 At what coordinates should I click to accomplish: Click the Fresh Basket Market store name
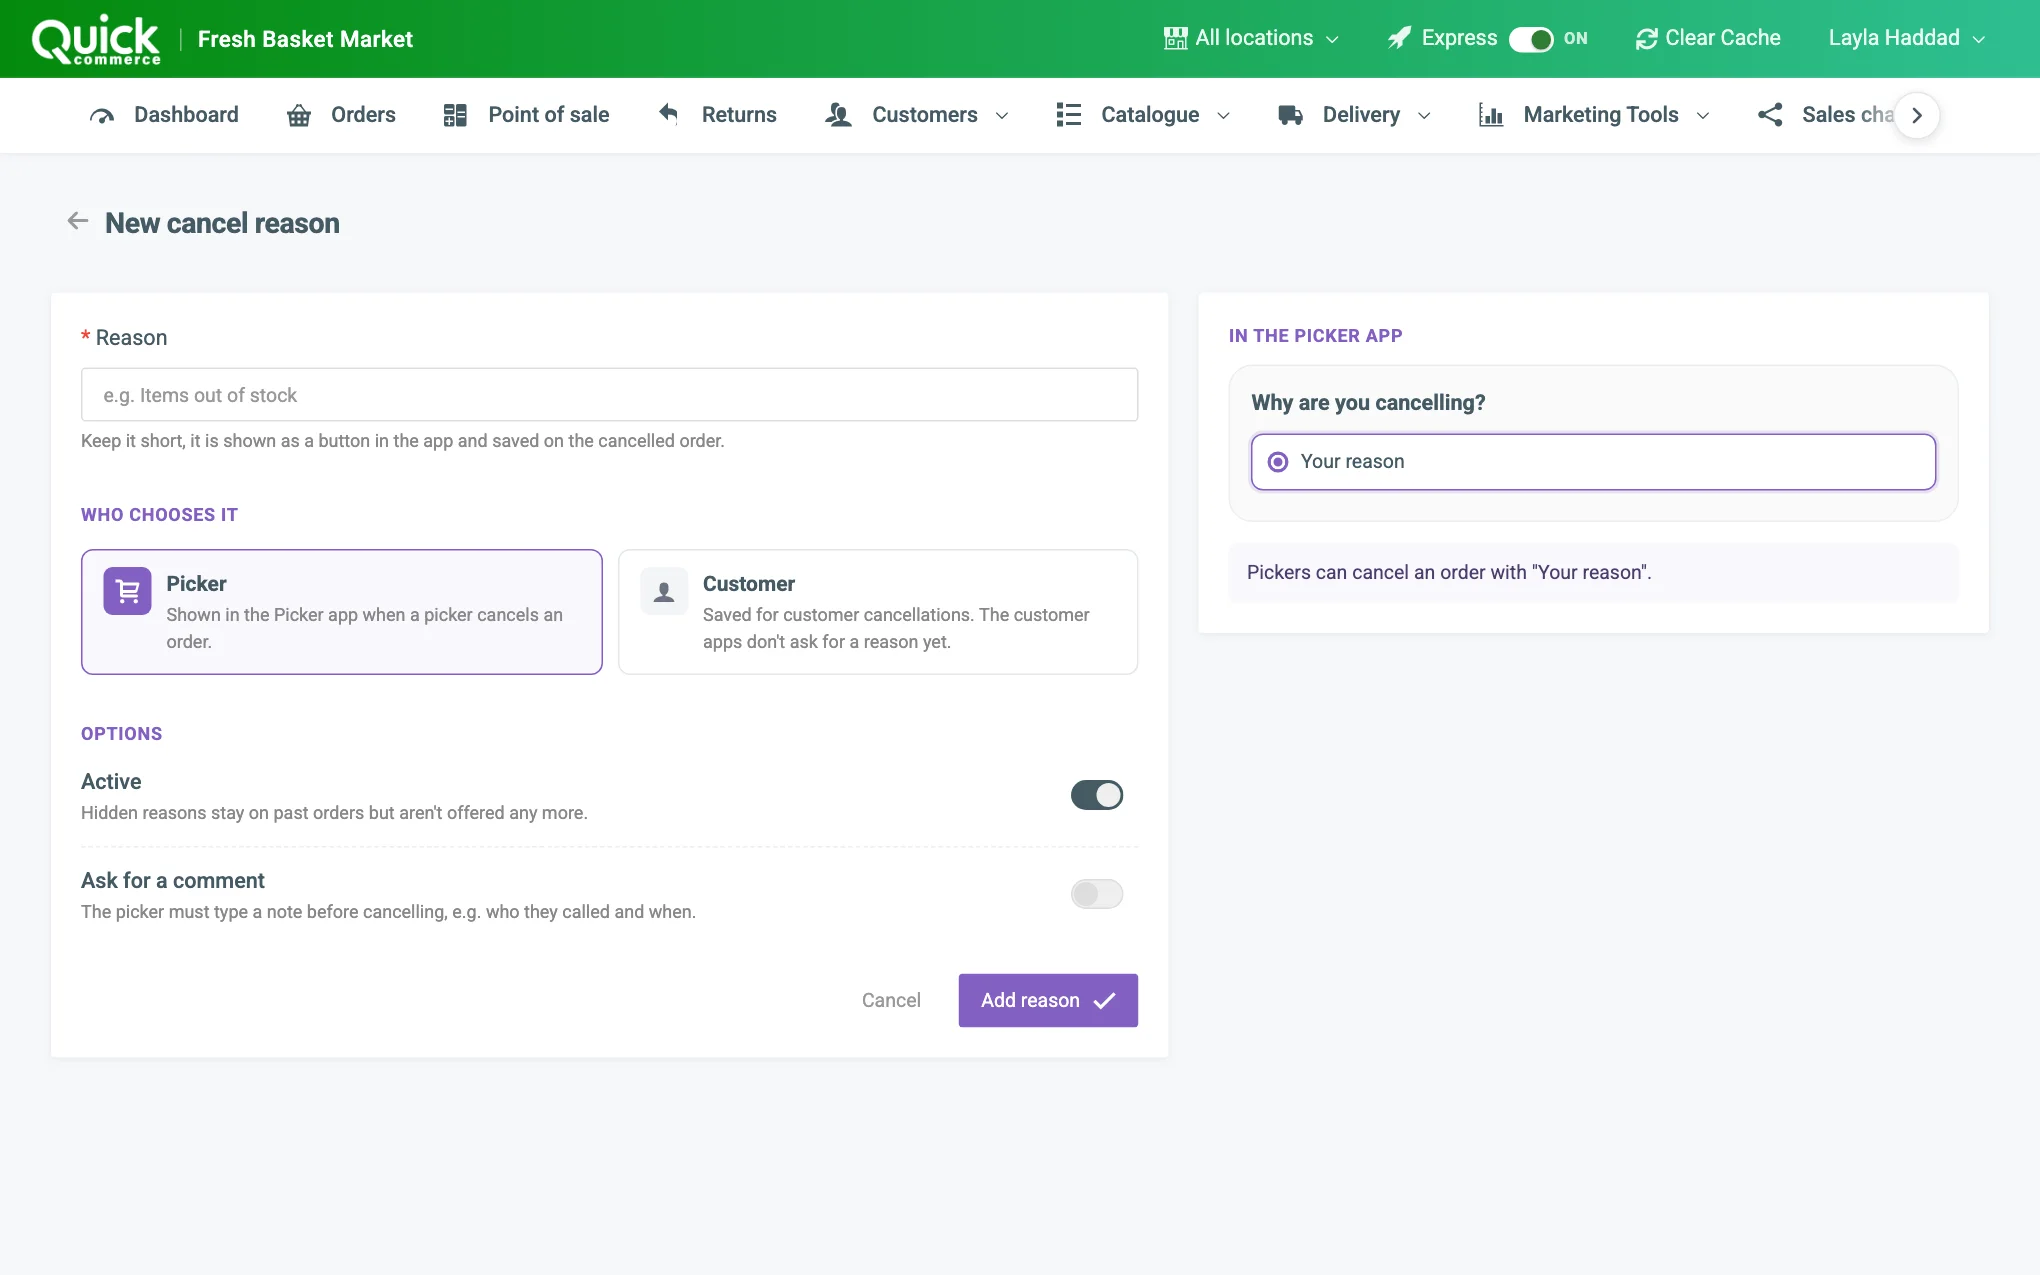[305, 39]
